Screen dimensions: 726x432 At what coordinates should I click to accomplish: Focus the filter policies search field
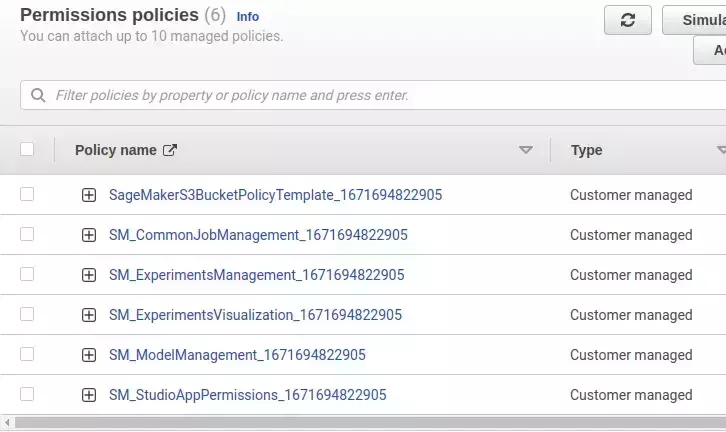coord(380,96)
